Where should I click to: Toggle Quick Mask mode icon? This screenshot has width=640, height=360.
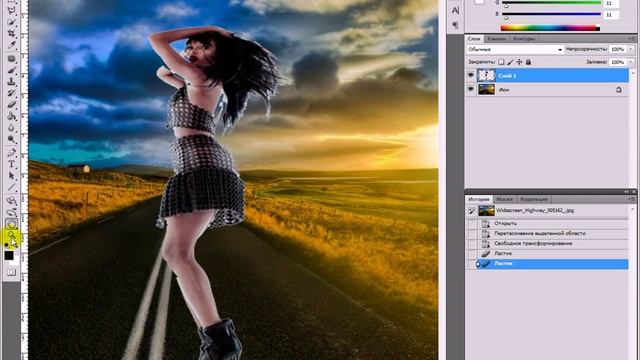tap(11, 272)
